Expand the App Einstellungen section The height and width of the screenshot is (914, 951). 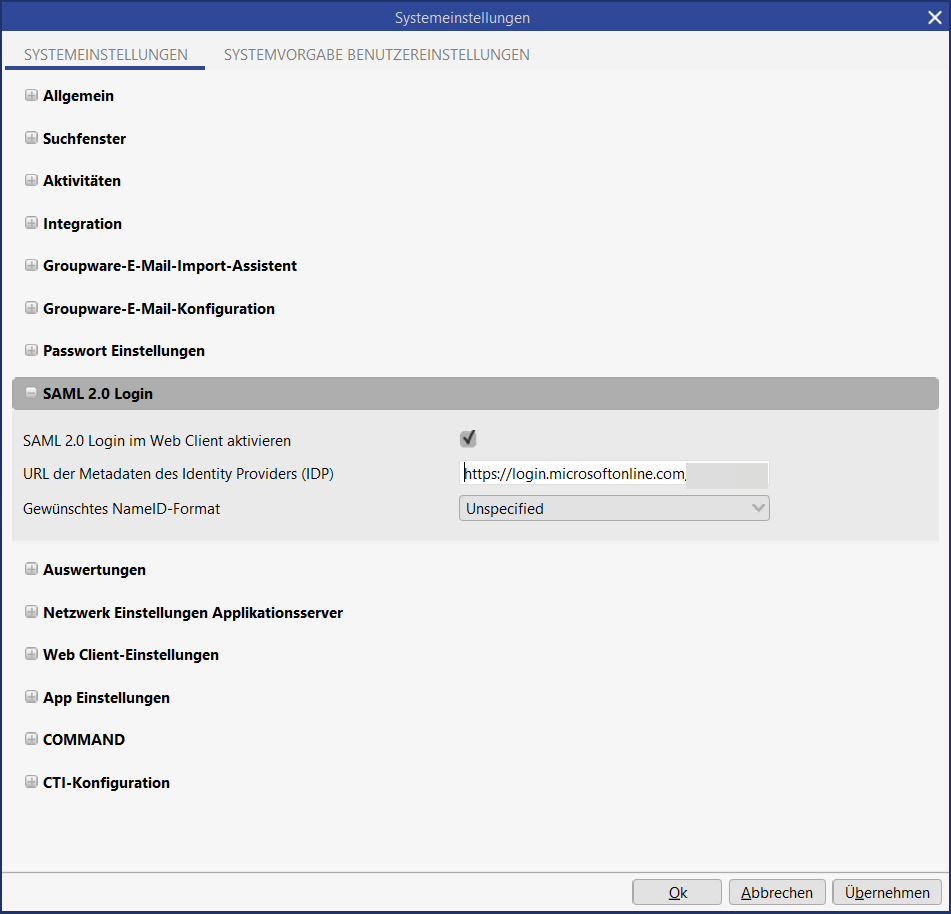[x=31, y=698]
